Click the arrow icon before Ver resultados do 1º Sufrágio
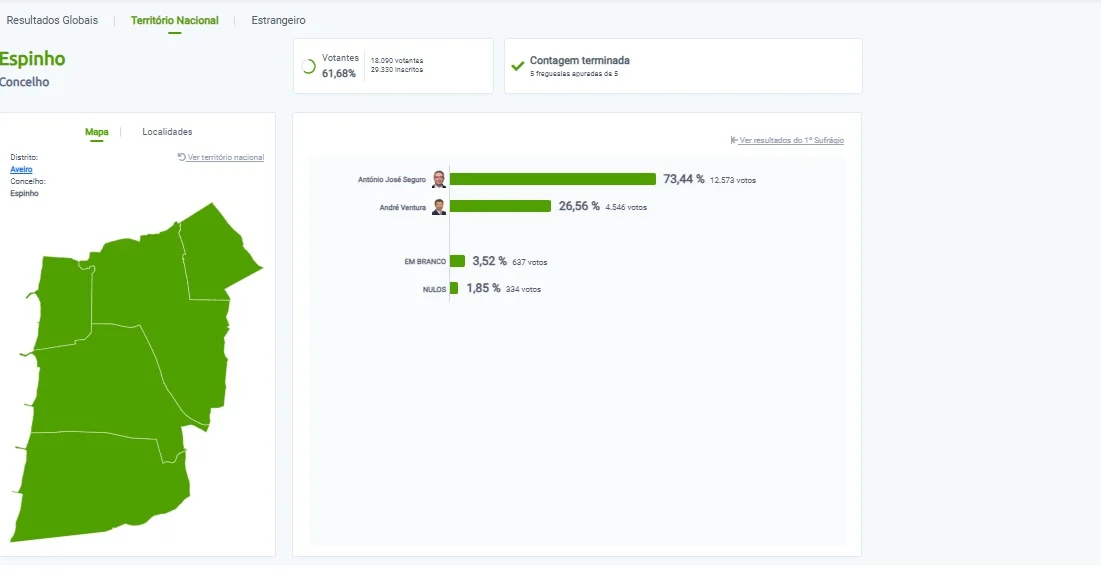Image resolution: width=1101 pixels, height=575 pixels. [734, 140]
